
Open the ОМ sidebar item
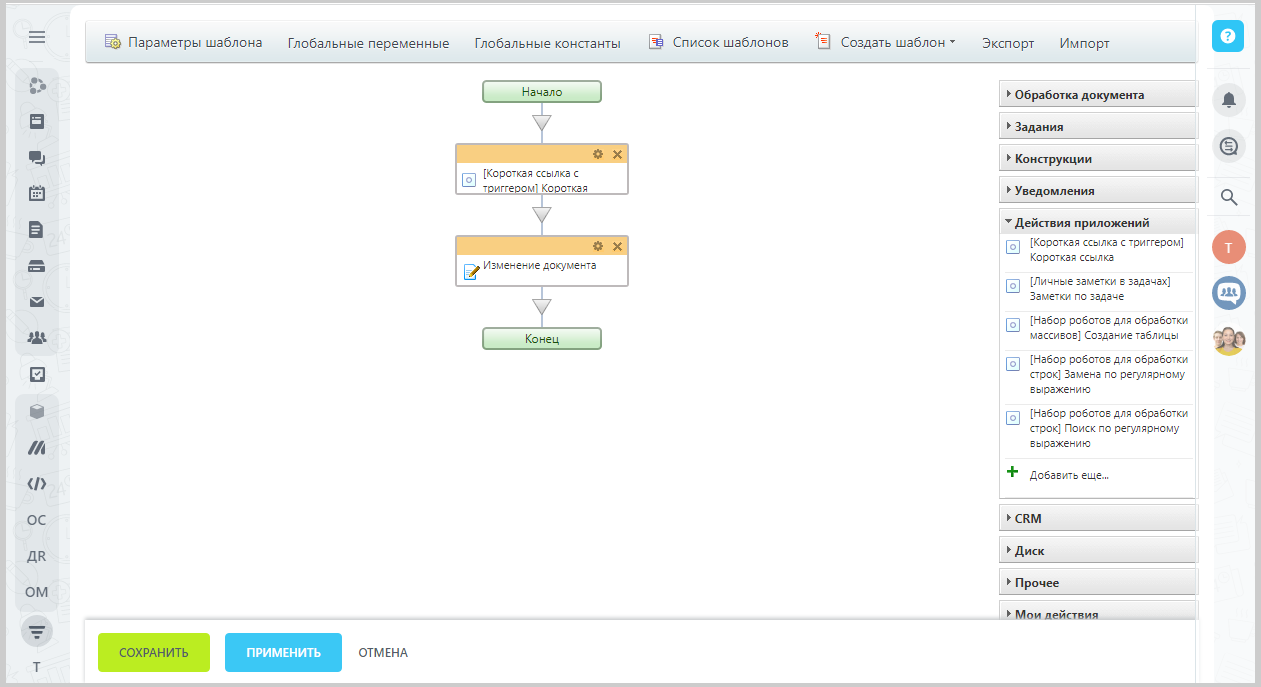(37, 592)
